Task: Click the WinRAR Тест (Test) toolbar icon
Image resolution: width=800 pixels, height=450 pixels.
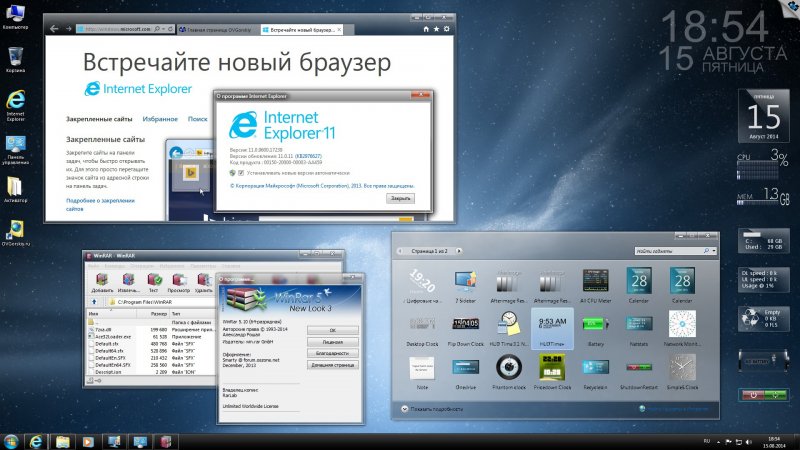Action: tap(154, 282)
